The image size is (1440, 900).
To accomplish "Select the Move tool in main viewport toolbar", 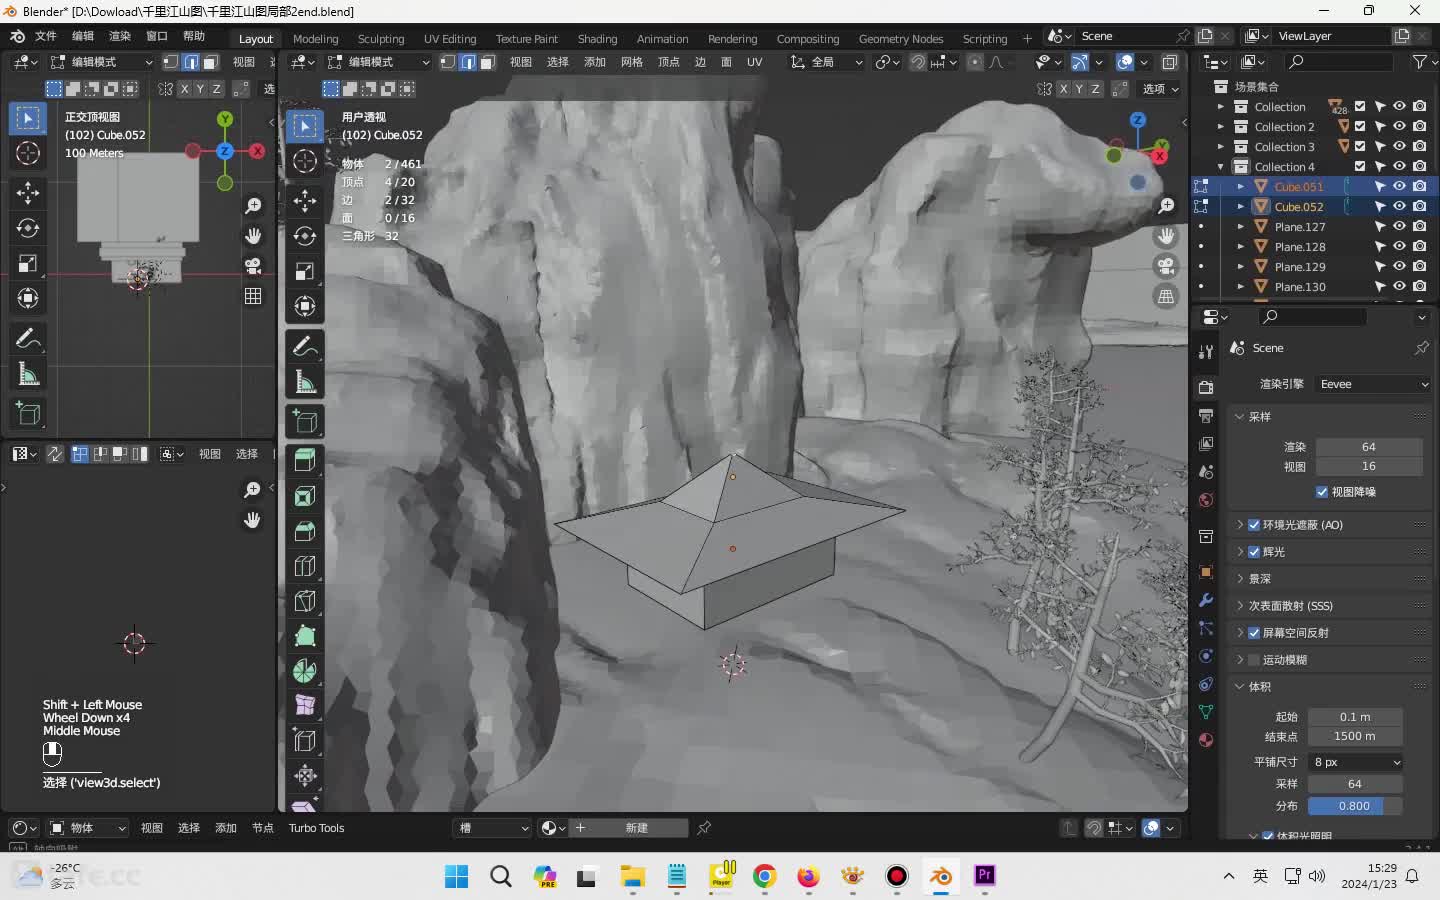I will coord(305,200).
